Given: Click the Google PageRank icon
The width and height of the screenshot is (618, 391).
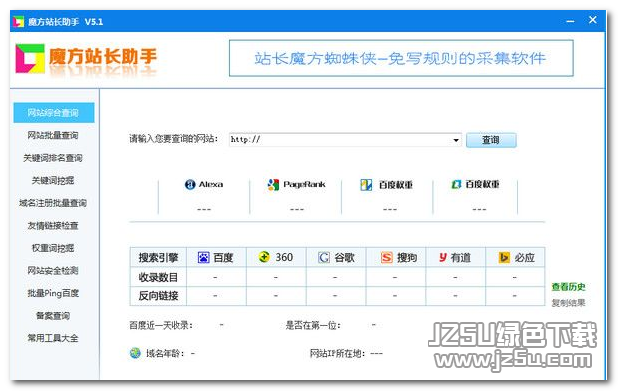Looking at the screenshot, I should point(273,184).
